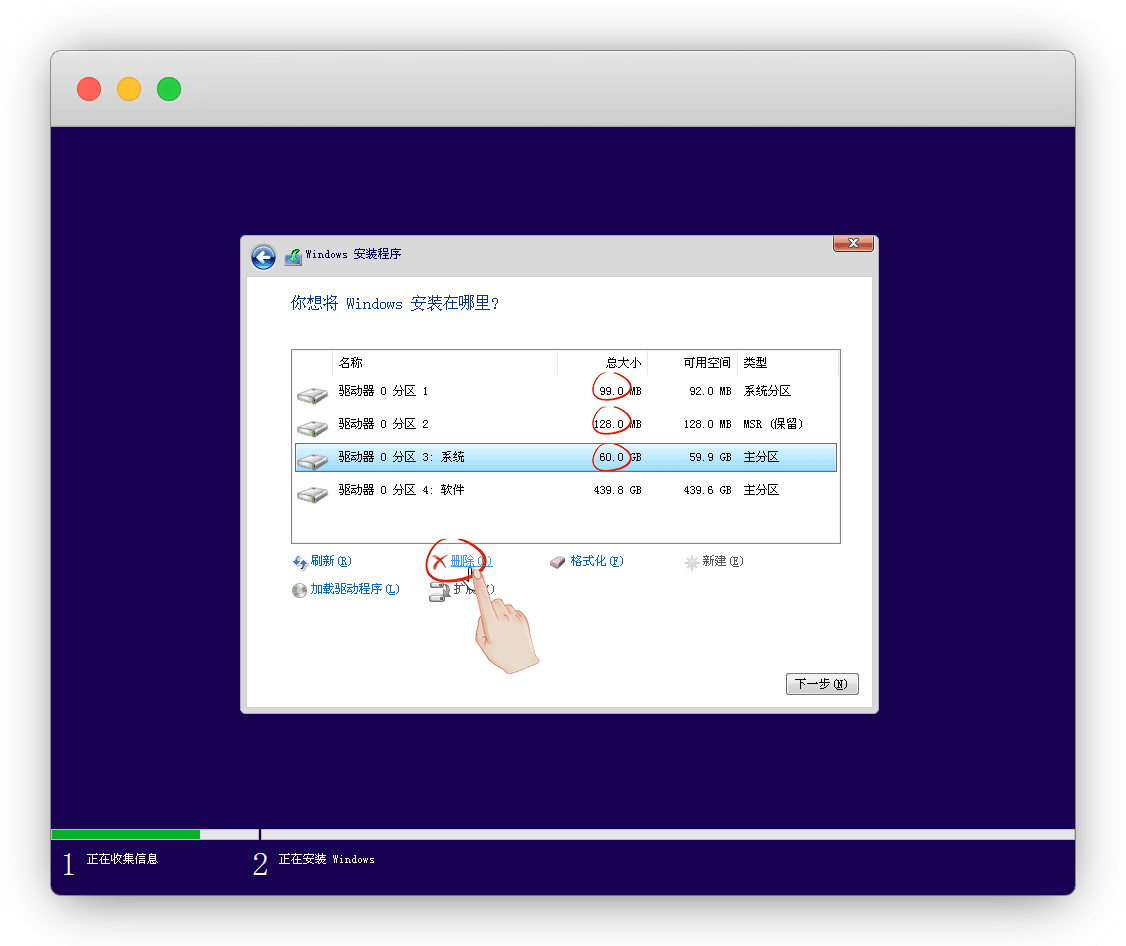
Task: Click the 类型 column header
Action: pyautogui.click(x=787, y=362)
